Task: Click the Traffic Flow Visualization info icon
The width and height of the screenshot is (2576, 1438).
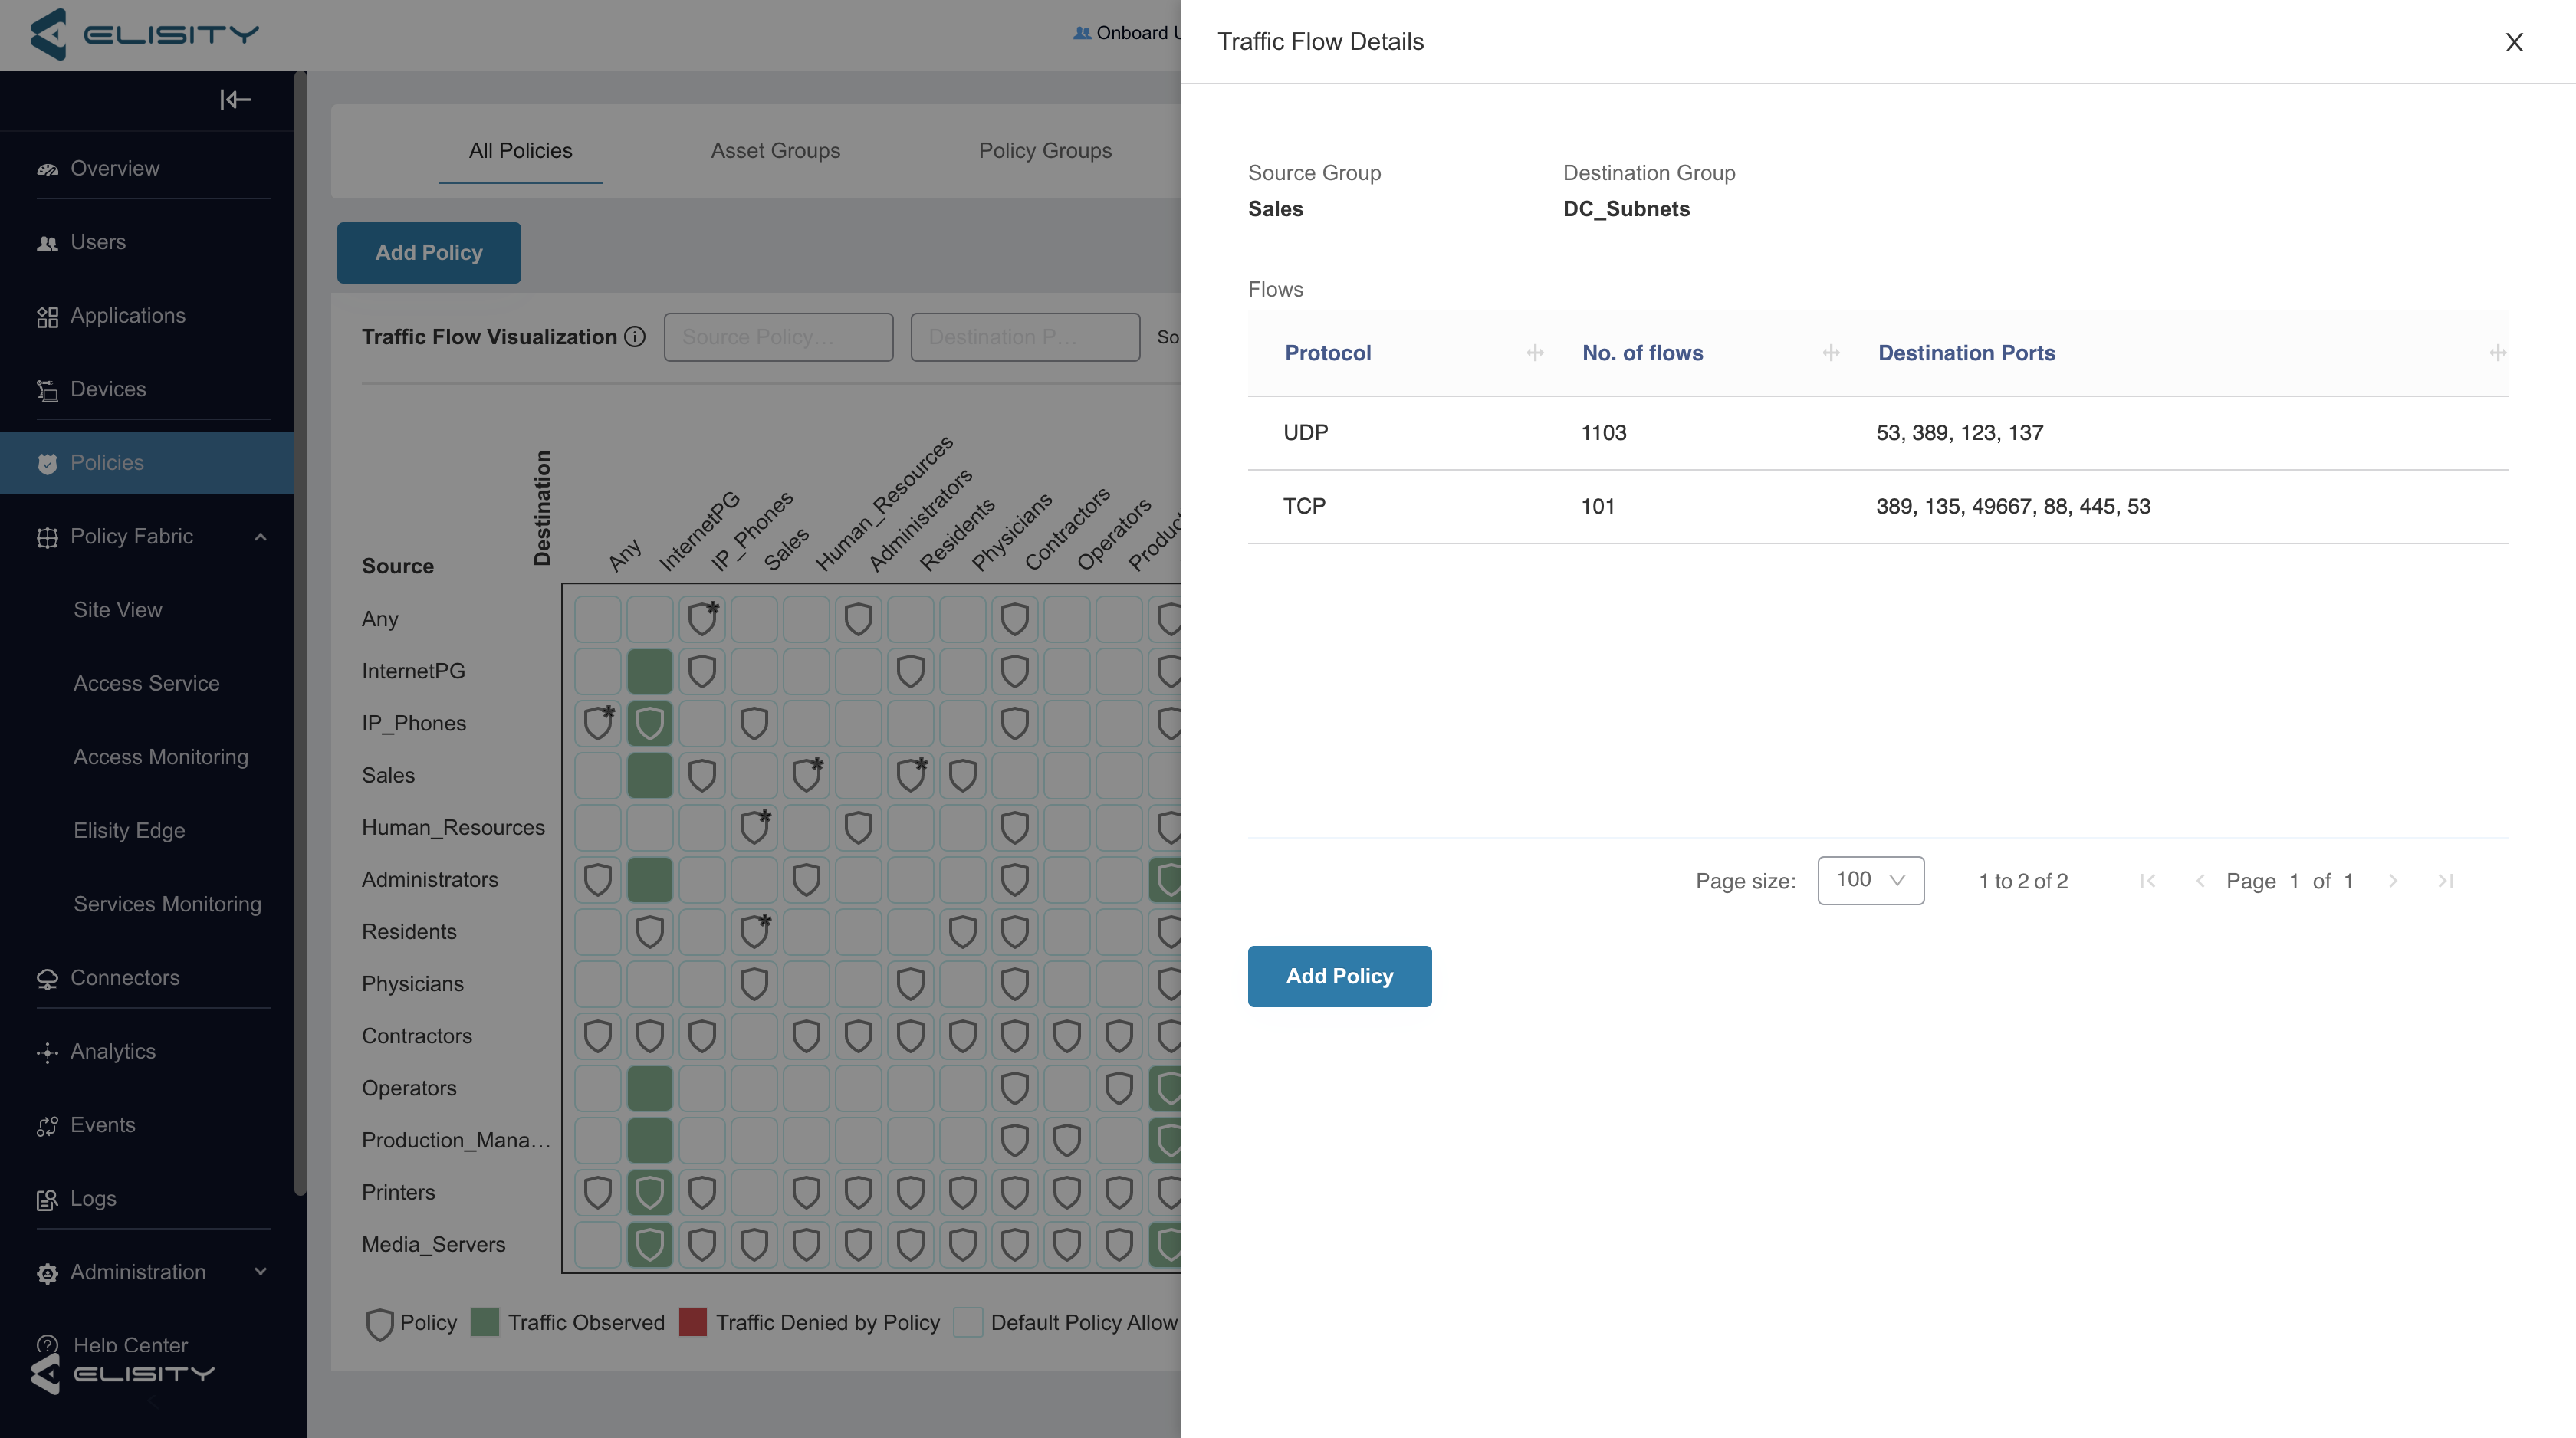Action: point(635,337)
